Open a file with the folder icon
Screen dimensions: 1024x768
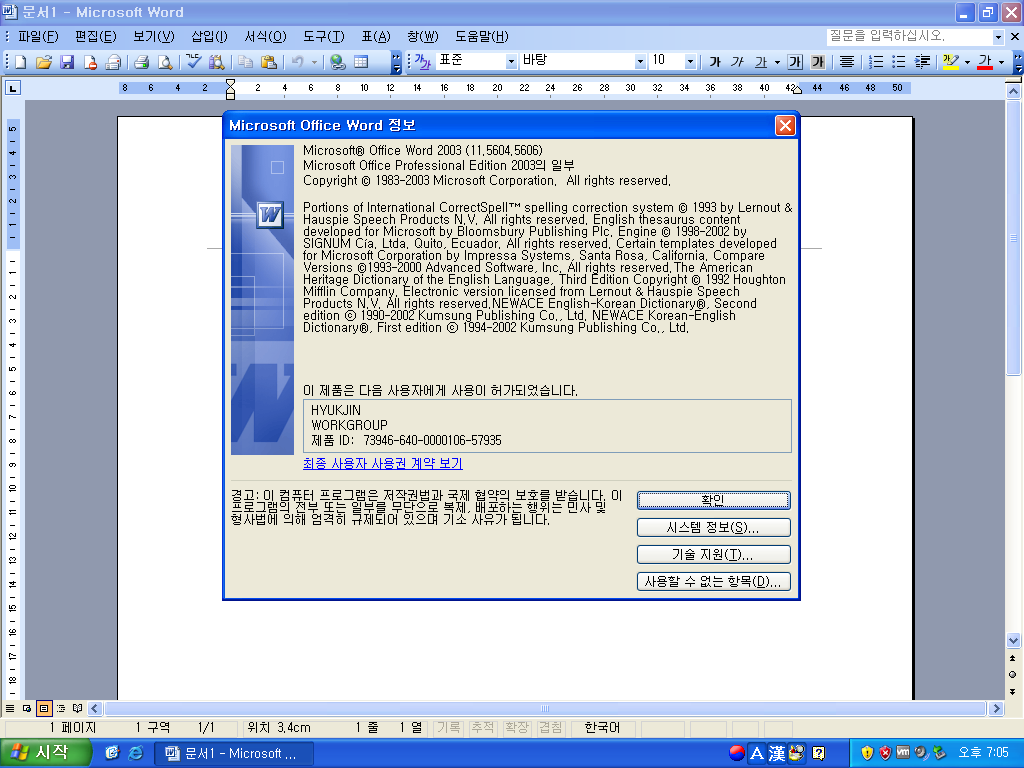coord(44,62)
